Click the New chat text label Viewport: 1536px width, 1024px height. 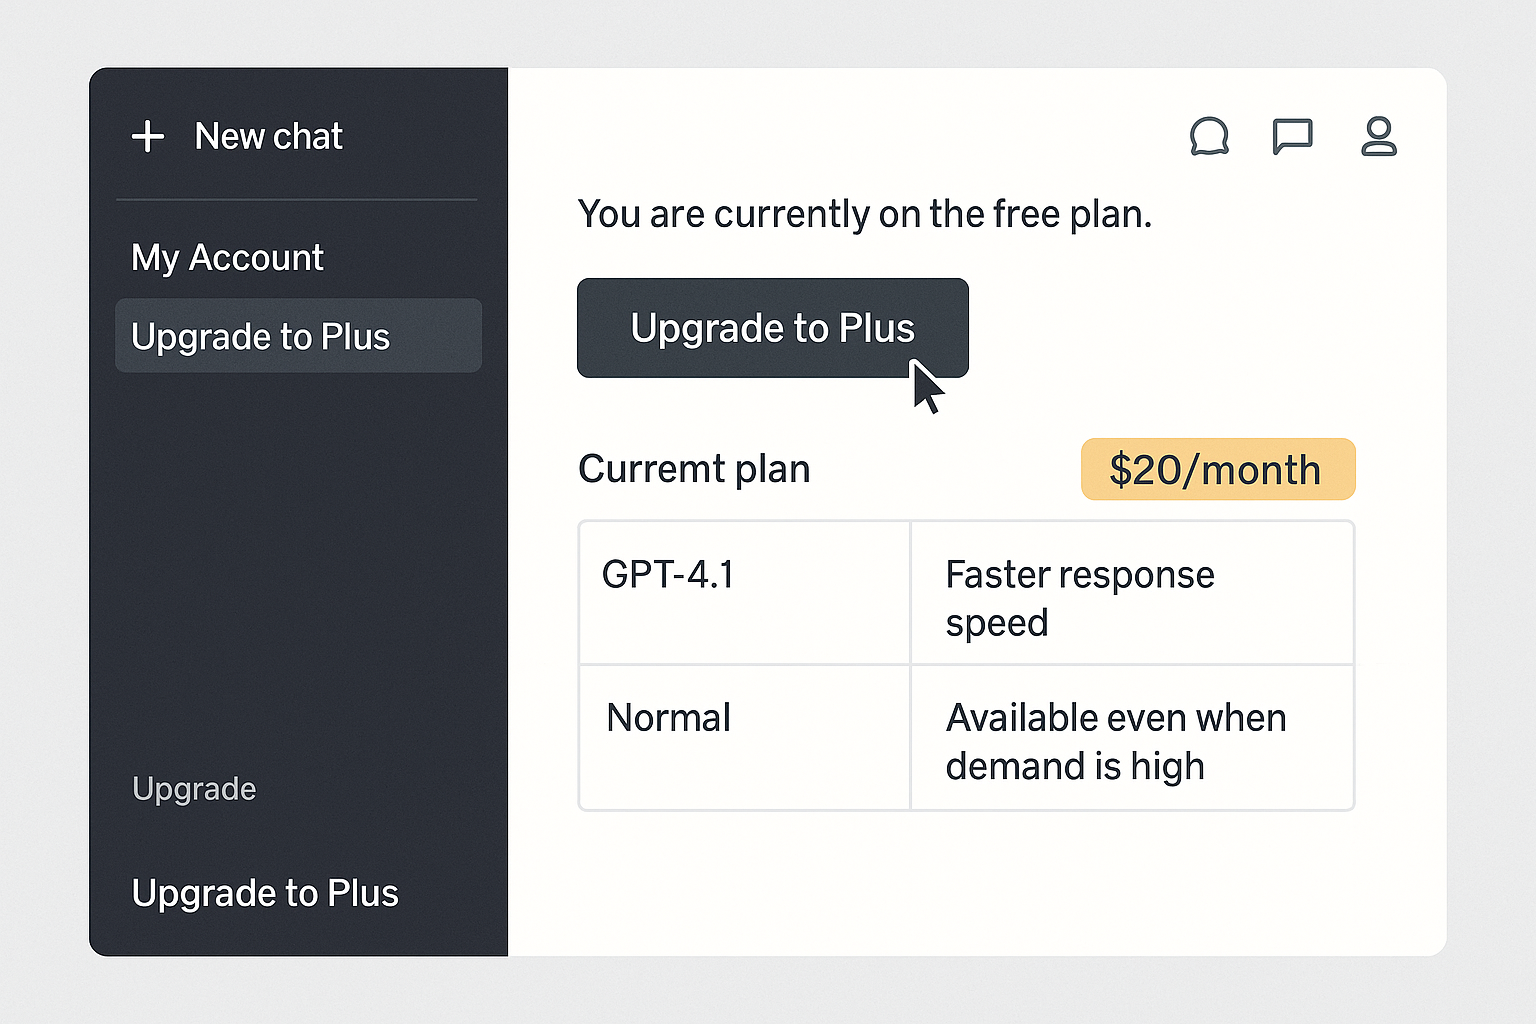click(x=268, y=136)
